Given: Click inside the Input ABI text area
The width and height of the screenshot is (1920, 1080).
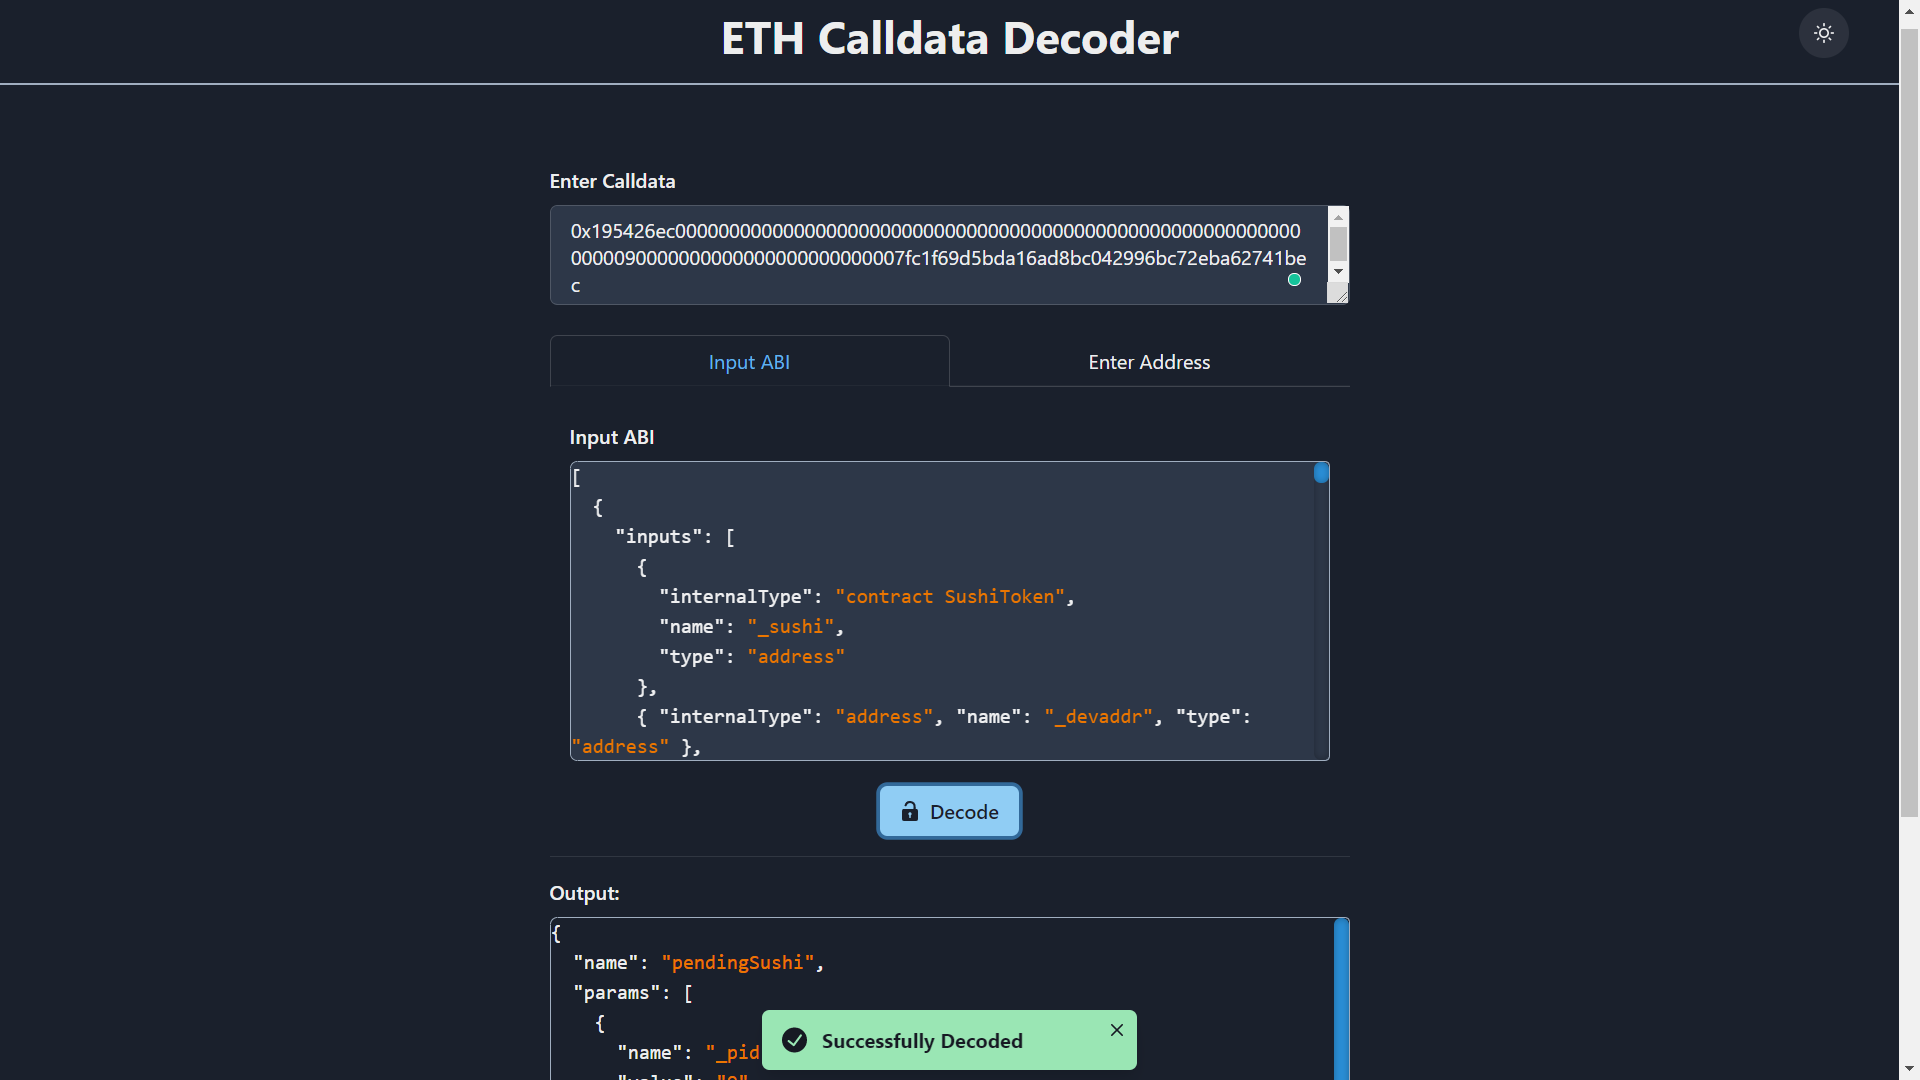Looking at the screenshot, I should pyautogui.click(x=948, y=612).
